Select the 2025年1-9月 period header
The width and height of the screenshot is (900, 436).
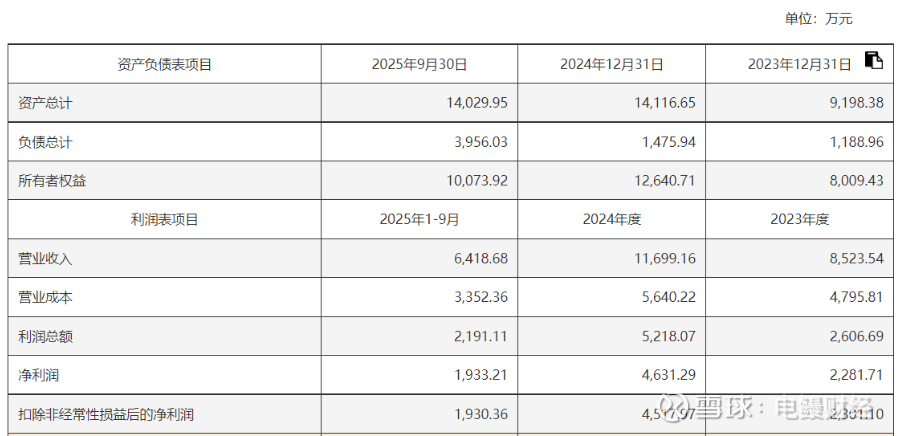pos(419,220)
